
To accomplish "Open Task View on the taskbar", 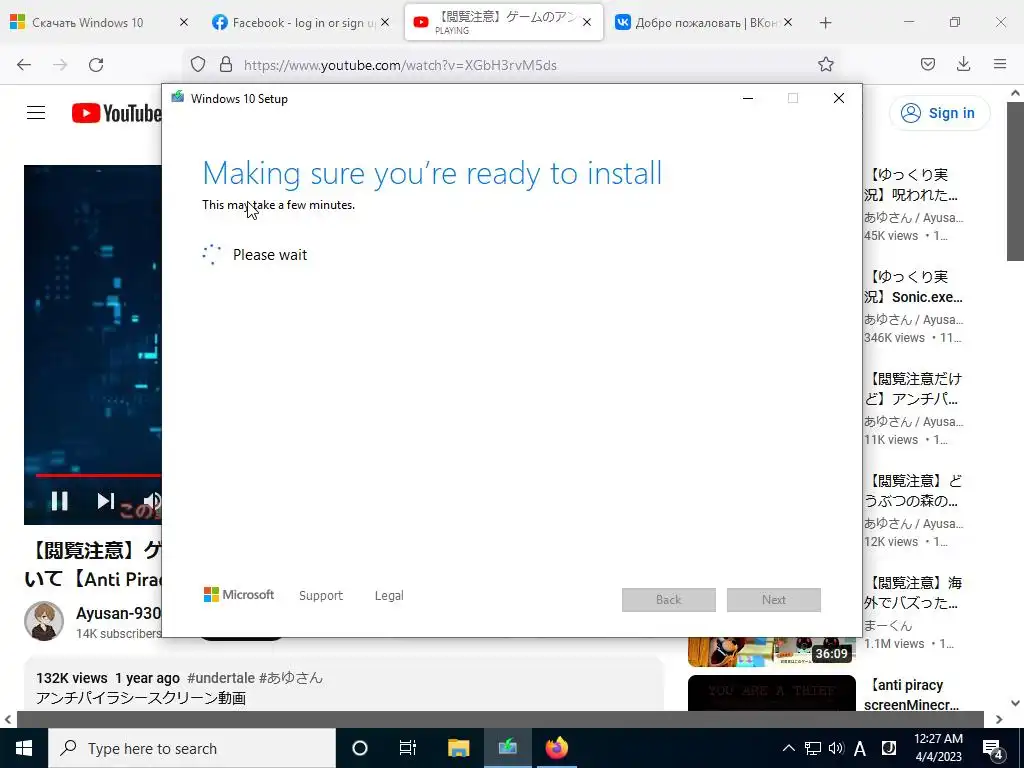I will [408, 748].
